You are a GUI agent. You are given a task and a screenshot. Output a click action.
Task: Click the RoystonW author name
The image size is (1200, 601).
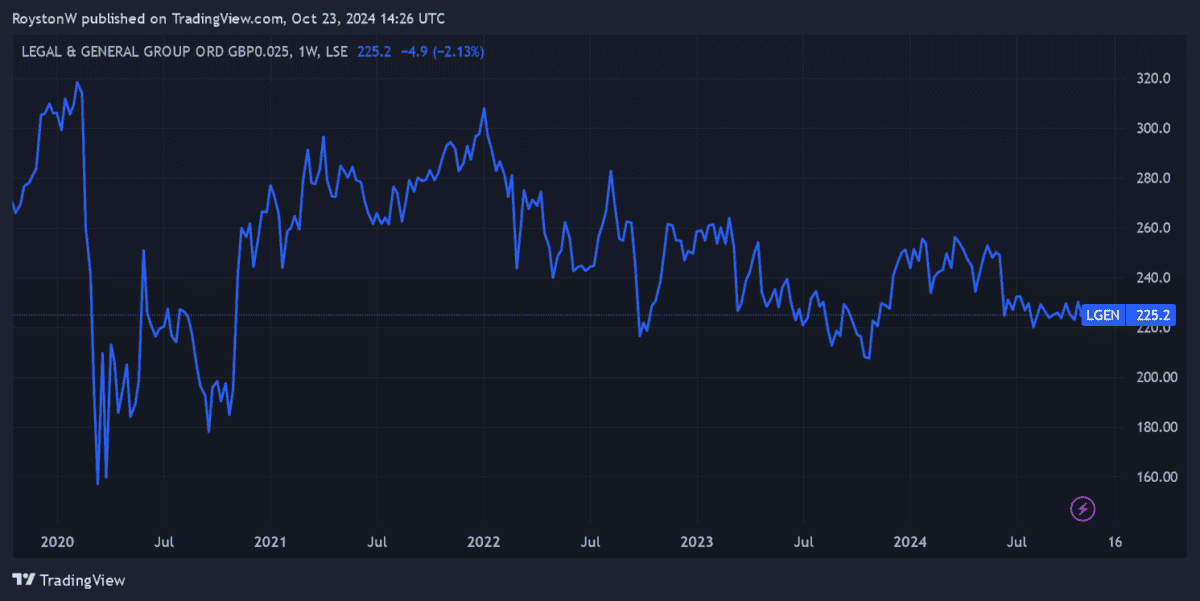click(x=45, y=19)
